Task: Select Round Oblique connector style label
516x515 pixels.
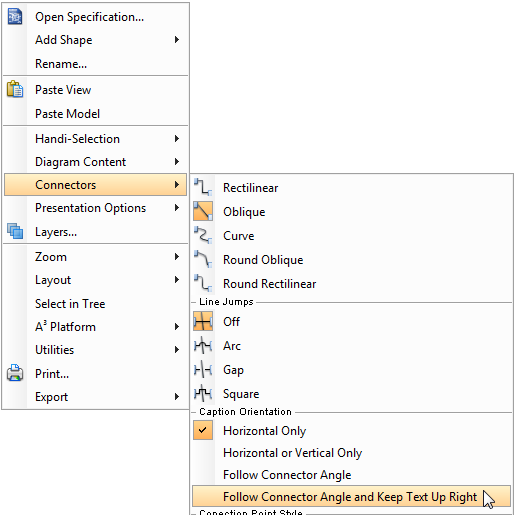Action: click(263, 260)
